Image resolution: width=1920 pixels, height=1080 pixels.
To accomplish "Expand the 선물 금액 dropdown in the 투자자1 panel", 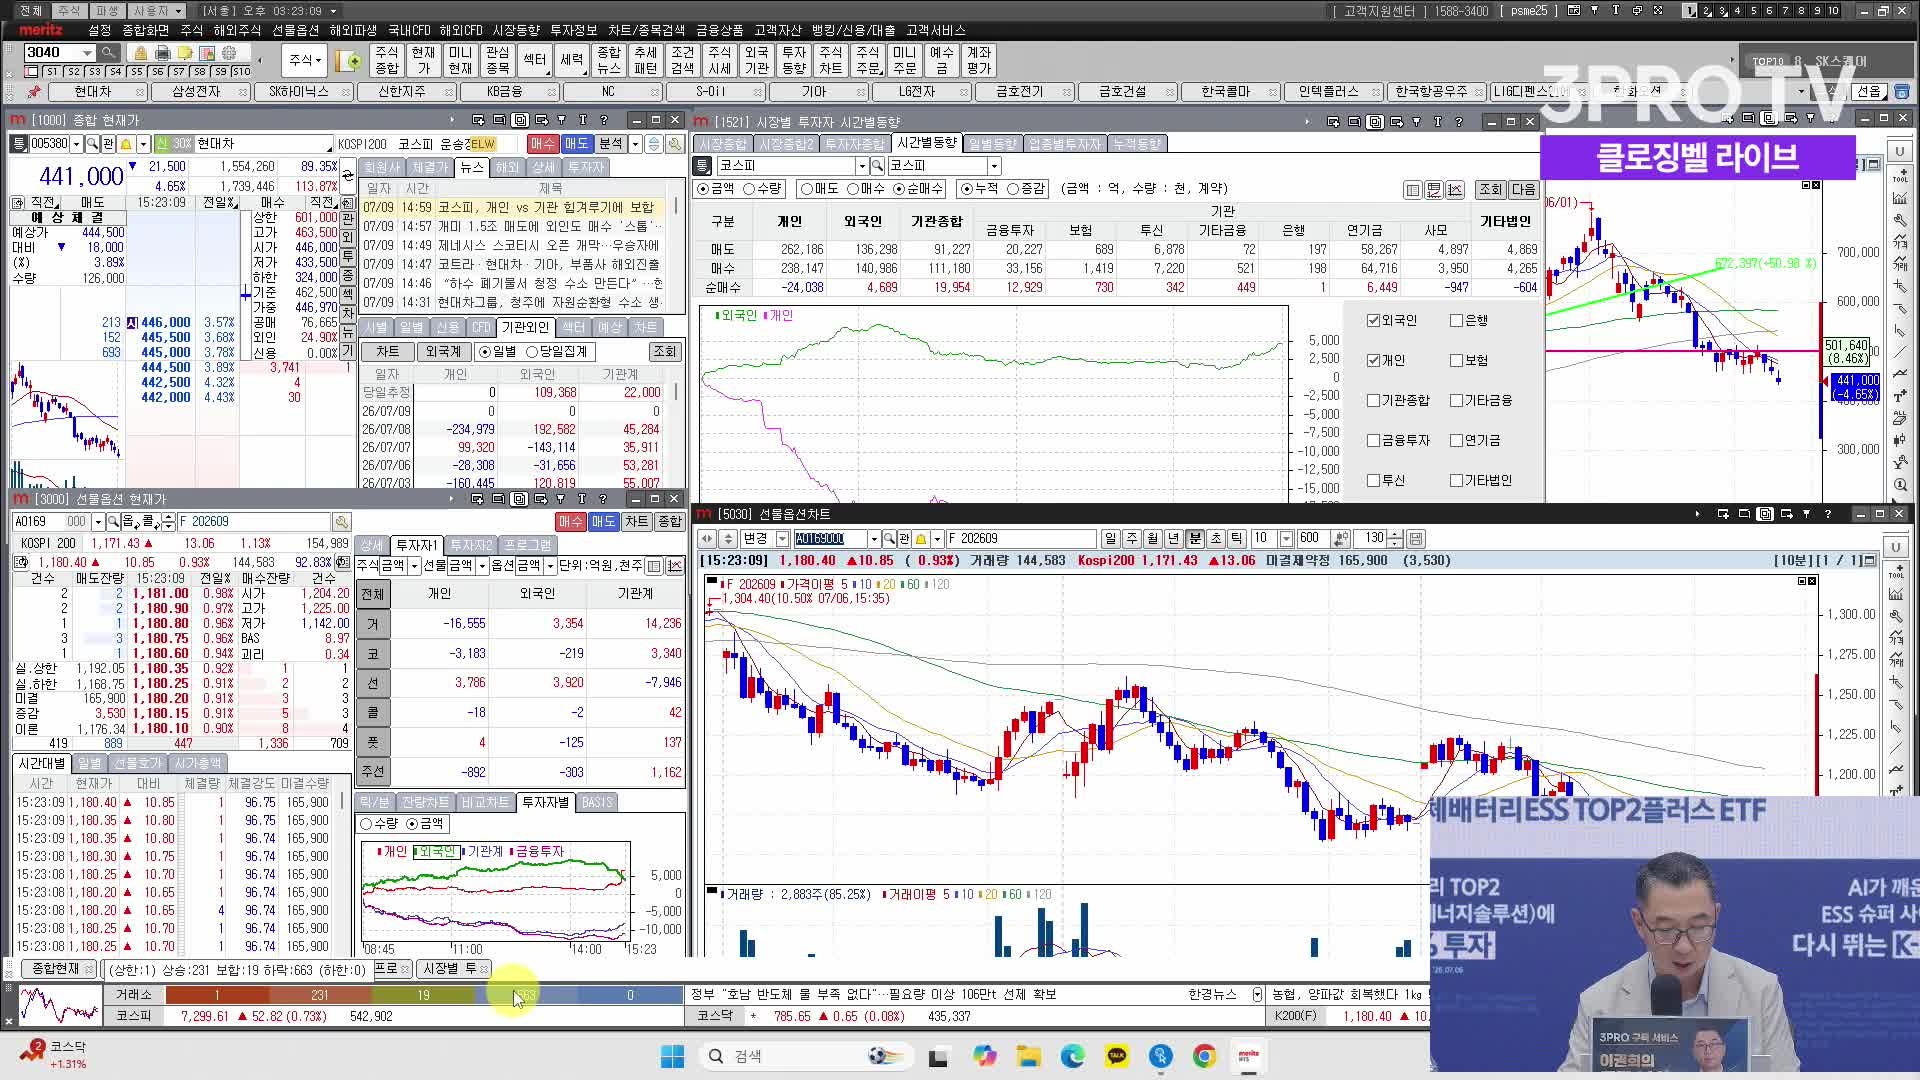I will coord(482,566).
